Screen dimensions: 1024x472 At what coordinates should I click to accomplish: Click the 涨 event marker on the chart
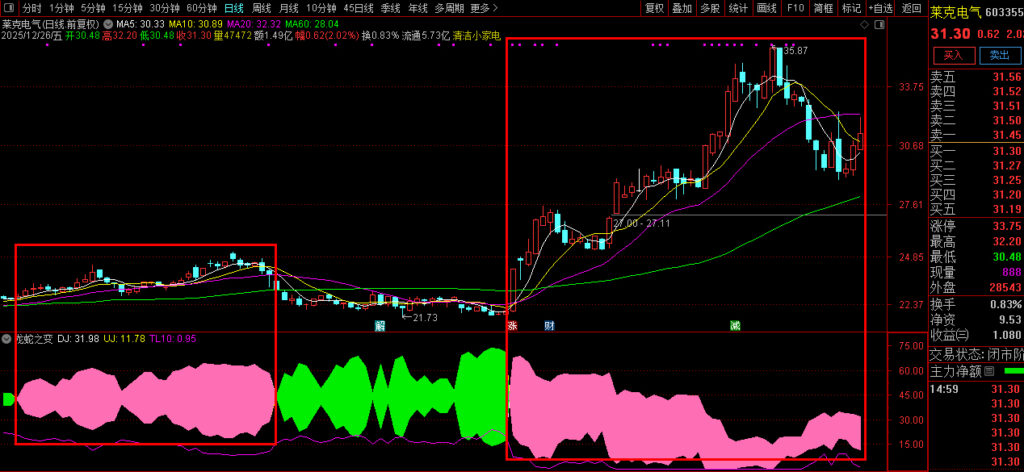pos(512,326)
